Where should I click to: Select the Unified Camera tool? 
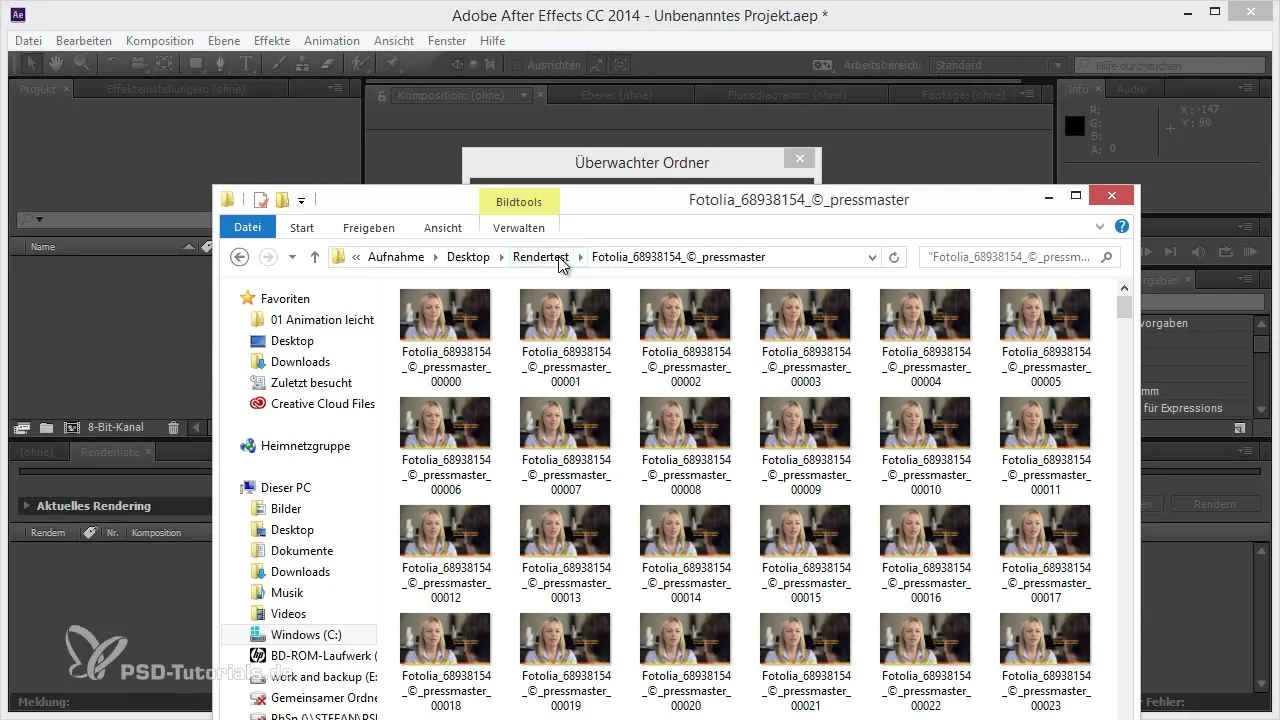coord(138,64)
